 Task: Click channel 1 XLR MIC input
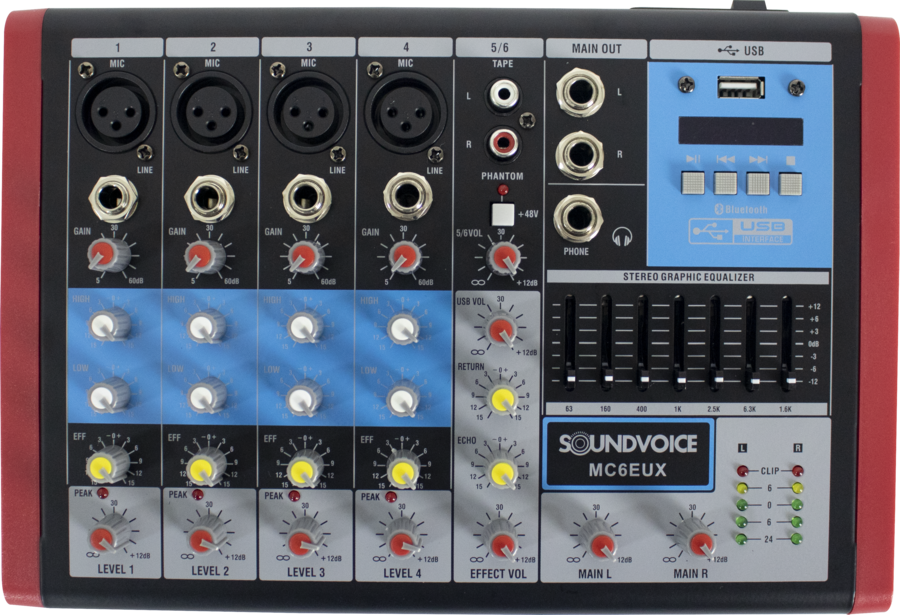(x=115, y=110)
